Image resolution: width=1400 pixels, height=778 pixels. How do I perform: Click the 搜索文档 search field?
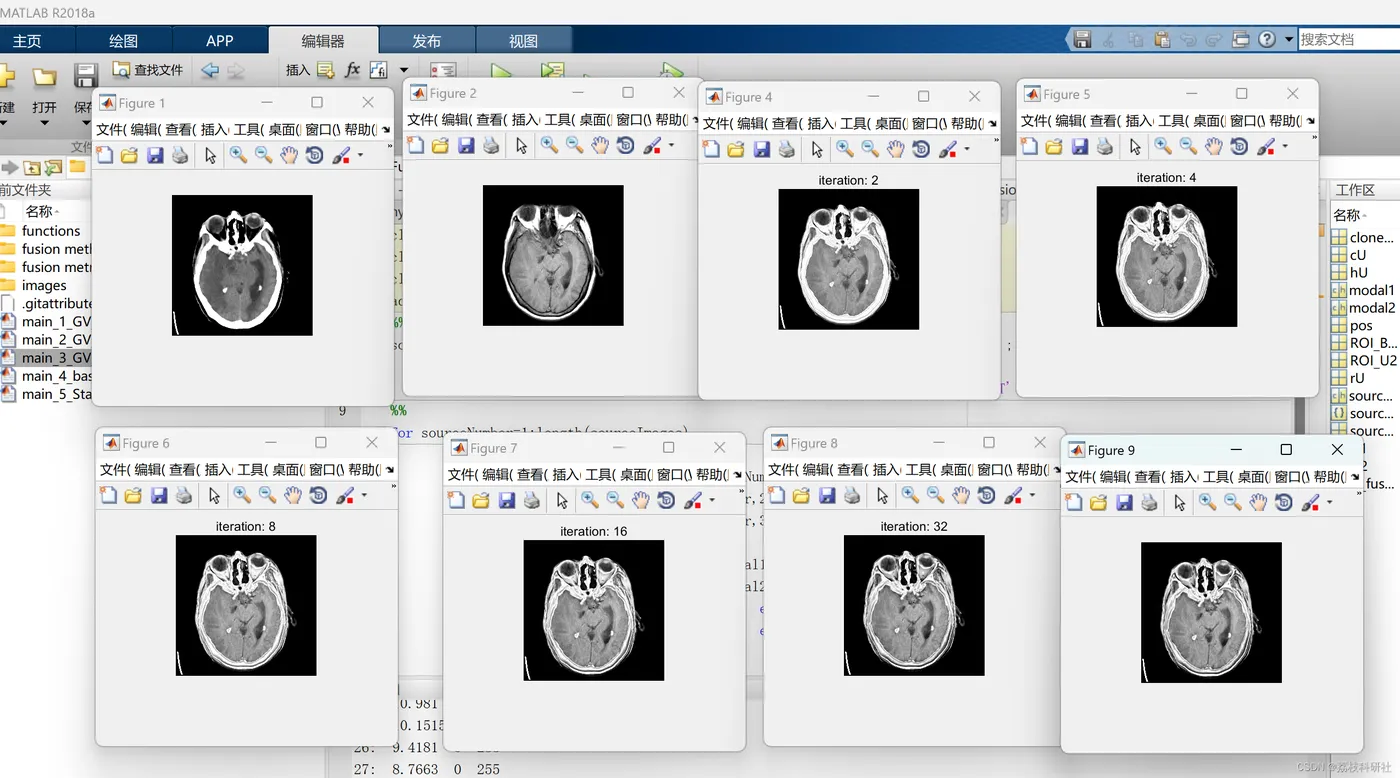point(1349,39)
